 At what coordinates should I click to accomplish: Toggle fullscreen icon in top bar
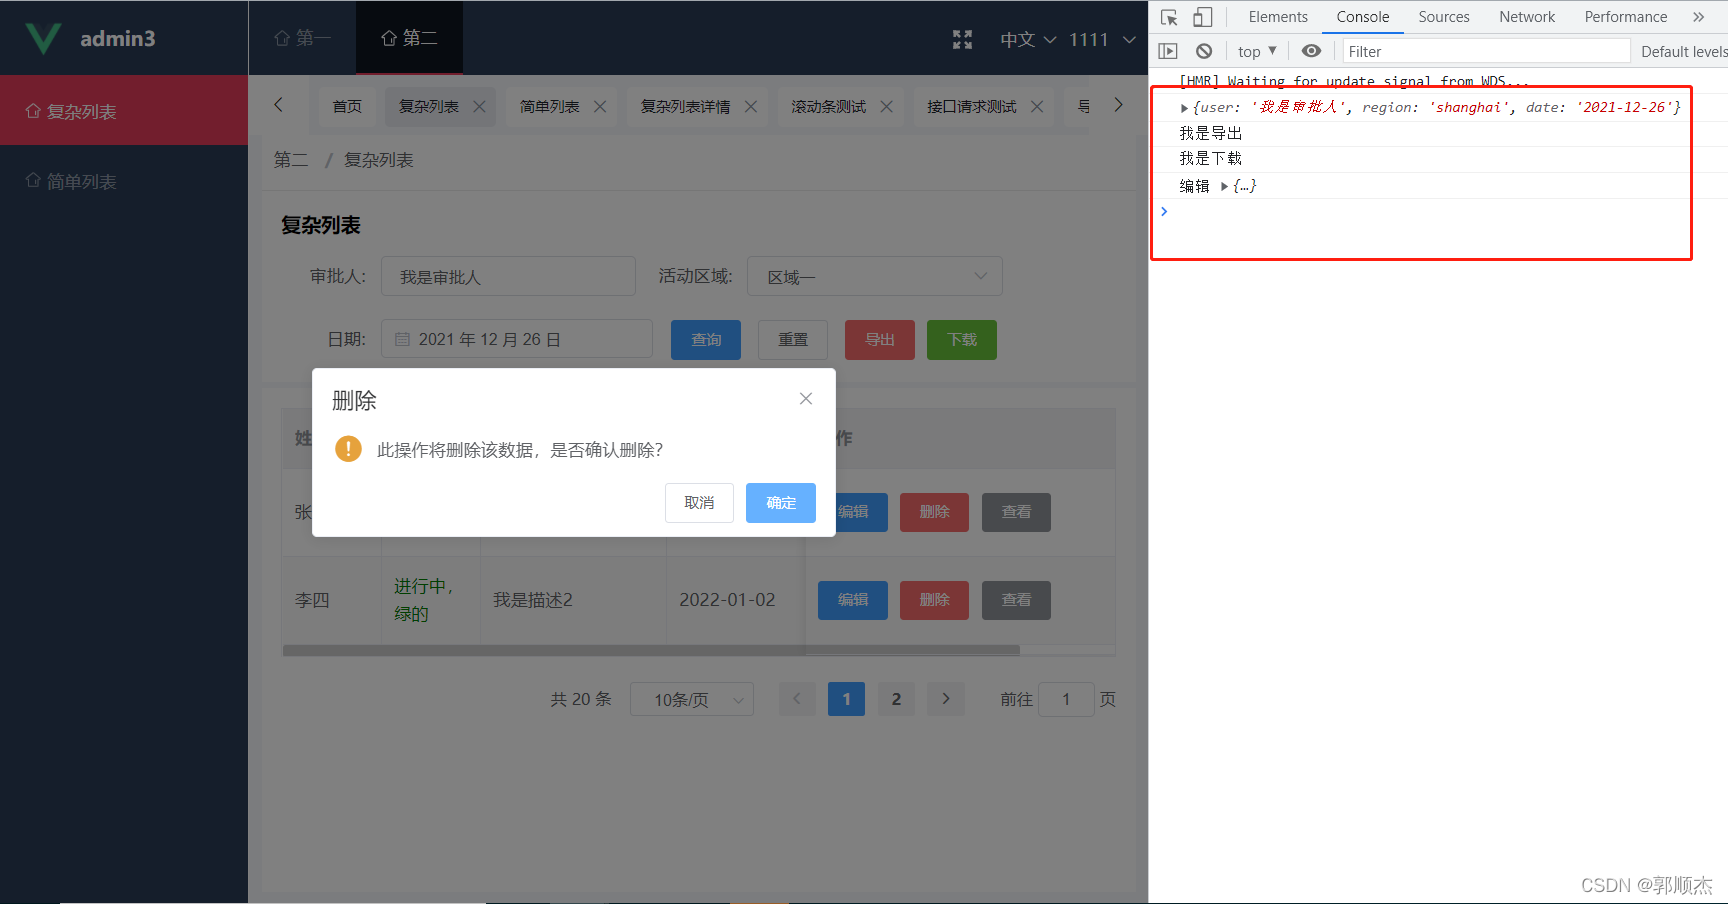[962, 39]
